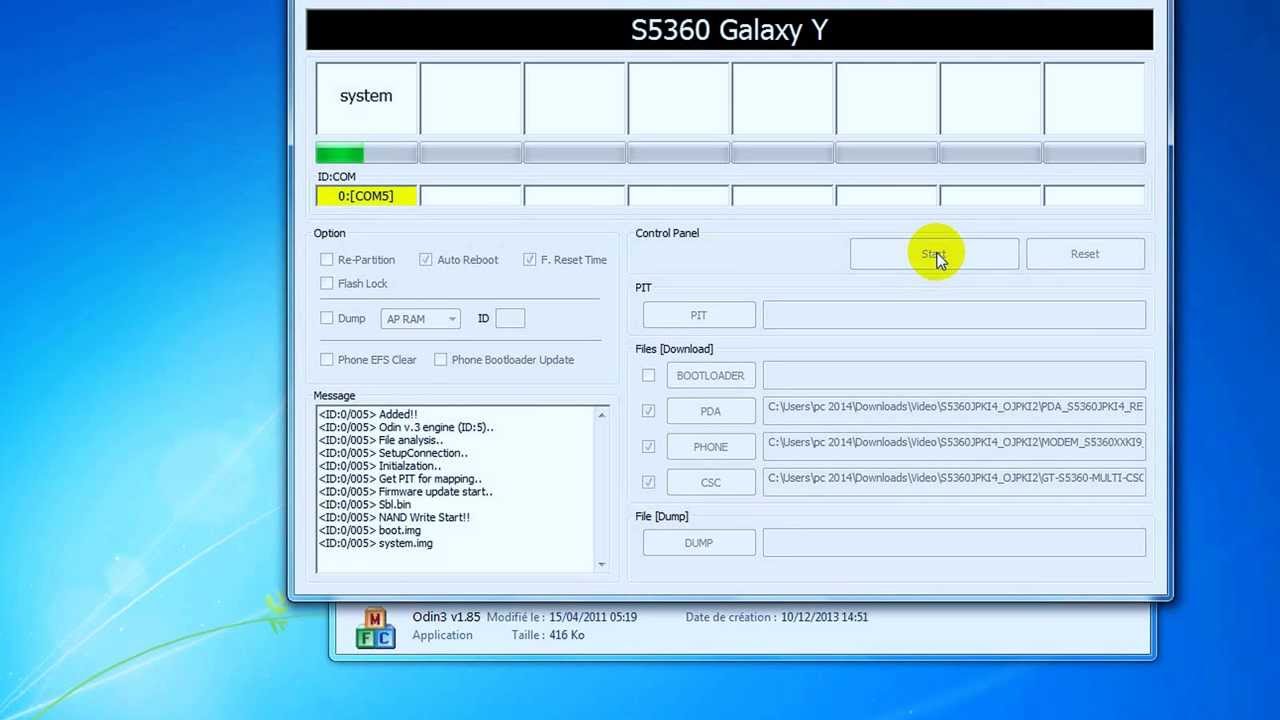Click the BOOTLOADER file path field
The width and height of the screenshot is (1280, 720).
(x=954, y=376)
